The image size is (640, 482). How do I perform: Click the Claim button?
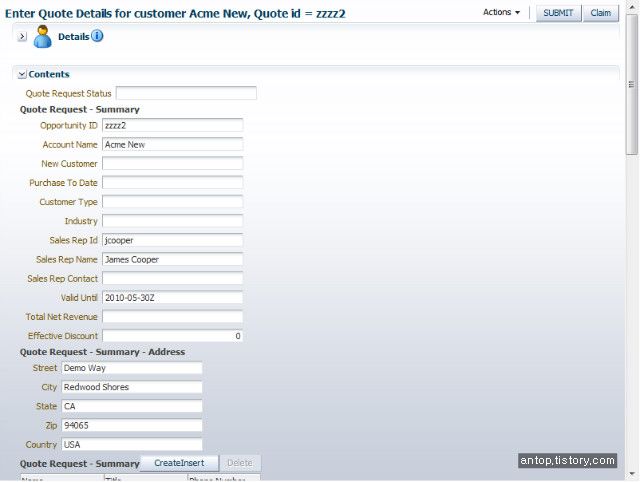(x=600, y=13)
